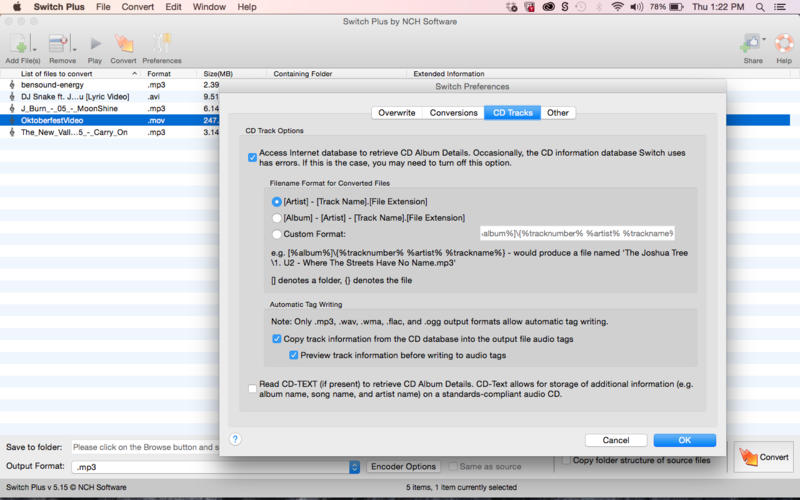Expand the Remove dropdown arrow
Image resolution: width=800 pixels, height=500 pixels.
(74, 49)
